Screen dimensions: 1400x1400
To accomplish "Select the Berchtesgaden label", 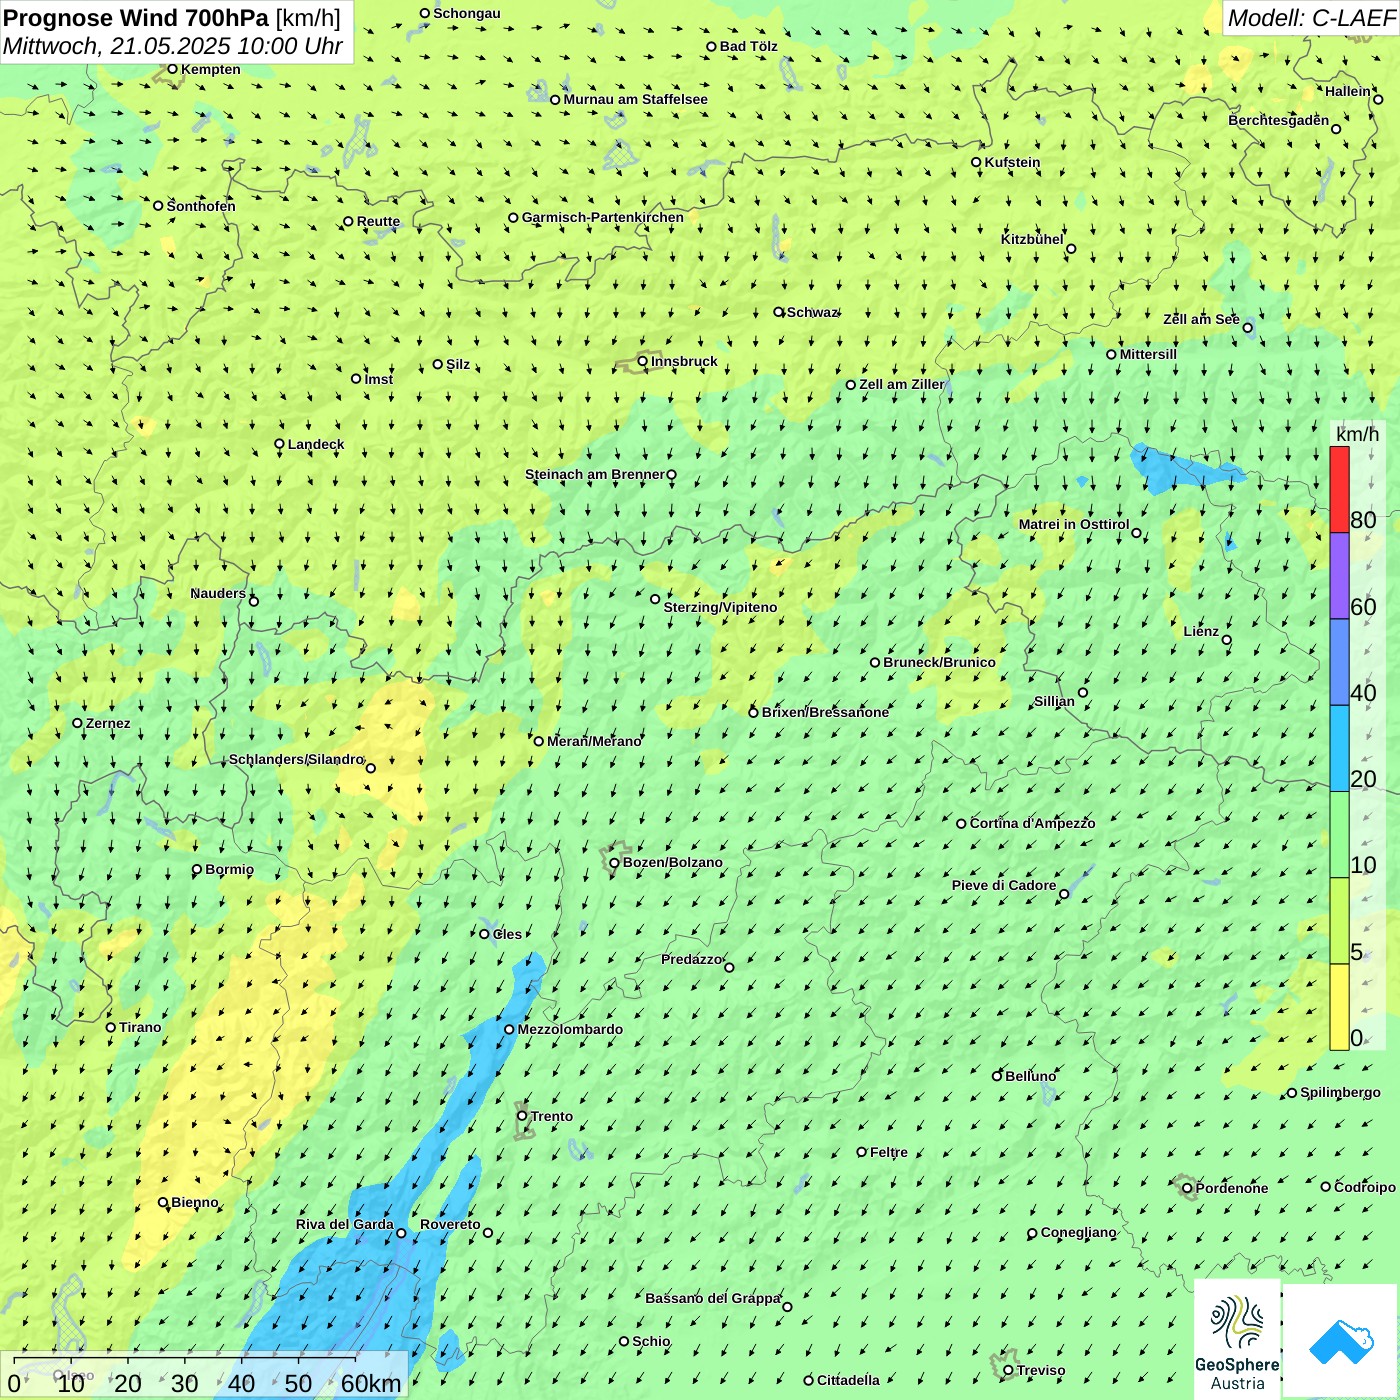I will pyautogui.click(x=1279, y=120).
